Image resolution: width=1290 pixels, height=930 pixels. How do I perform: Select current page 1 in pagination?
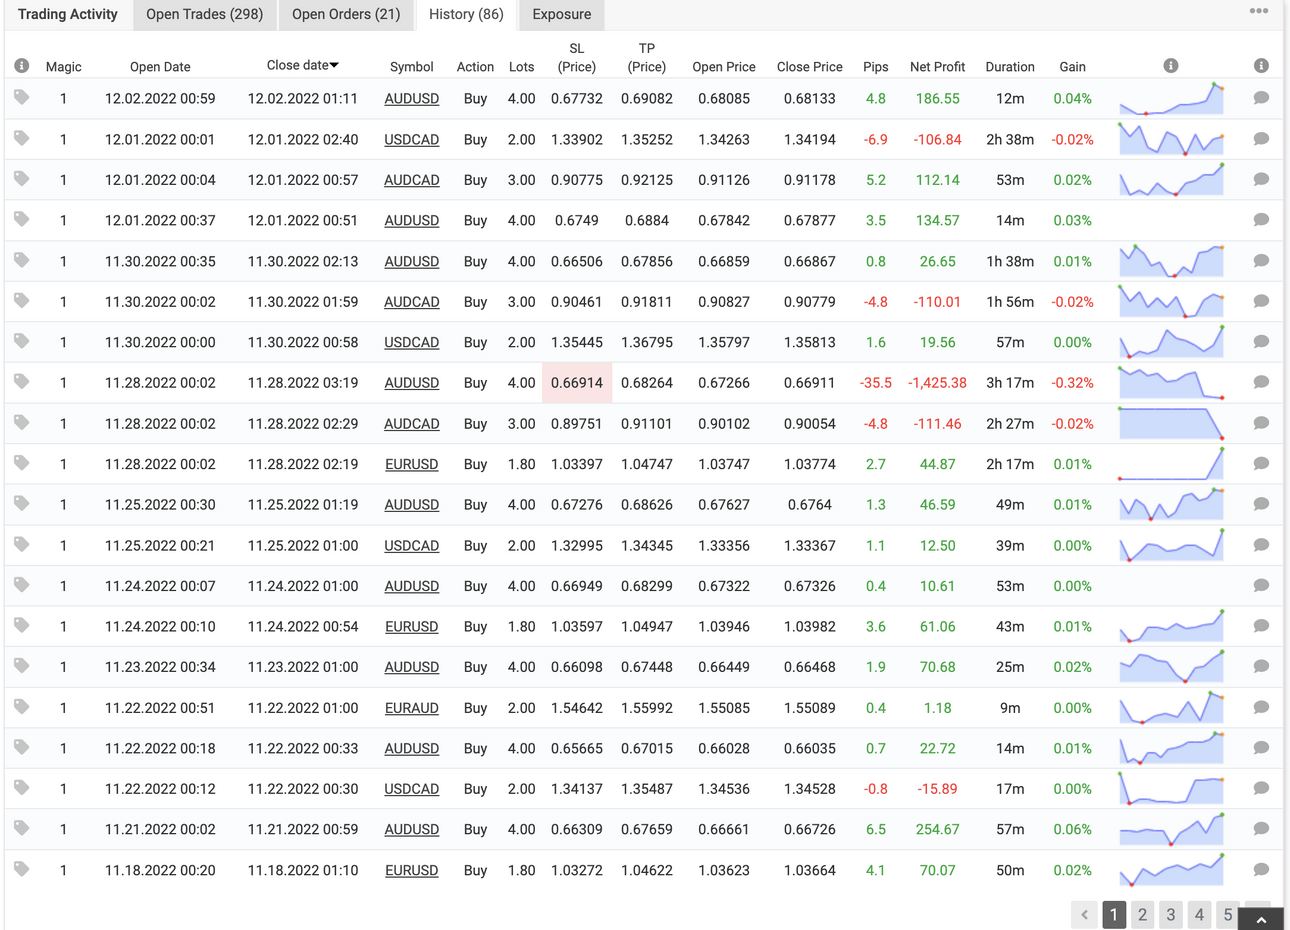(x=1114, y=915)
